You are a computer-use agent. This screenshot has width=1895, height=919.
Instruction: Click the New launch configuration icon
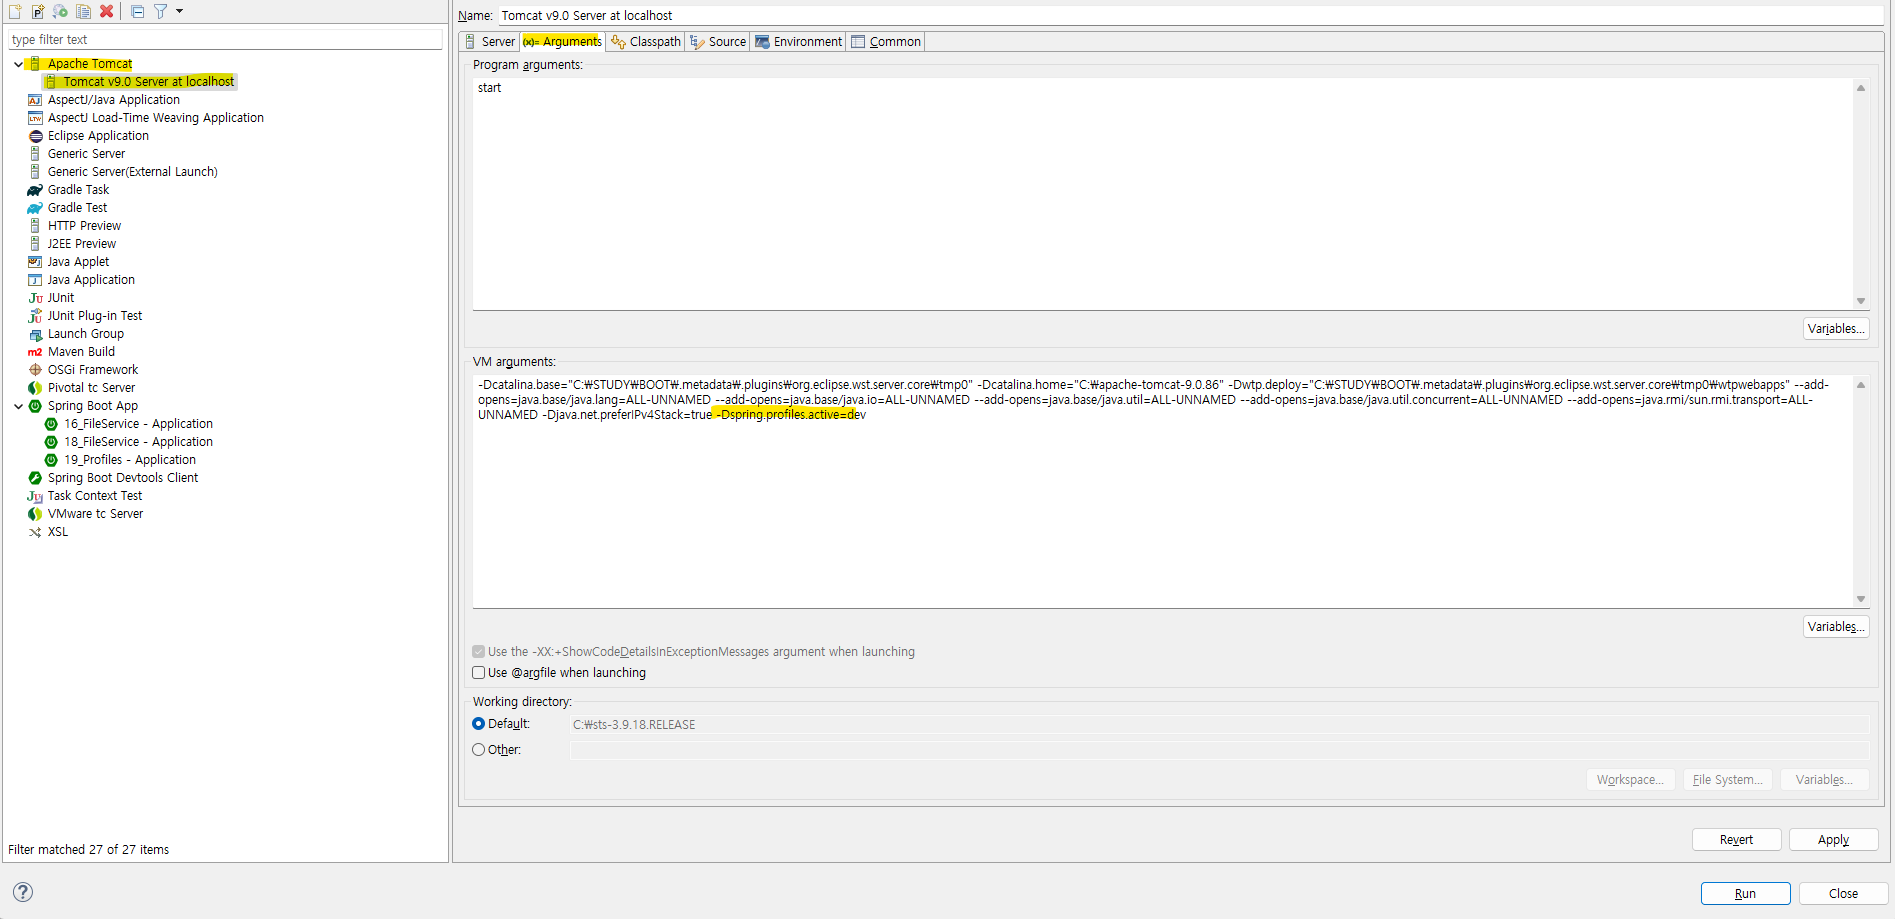pos(15,12)
